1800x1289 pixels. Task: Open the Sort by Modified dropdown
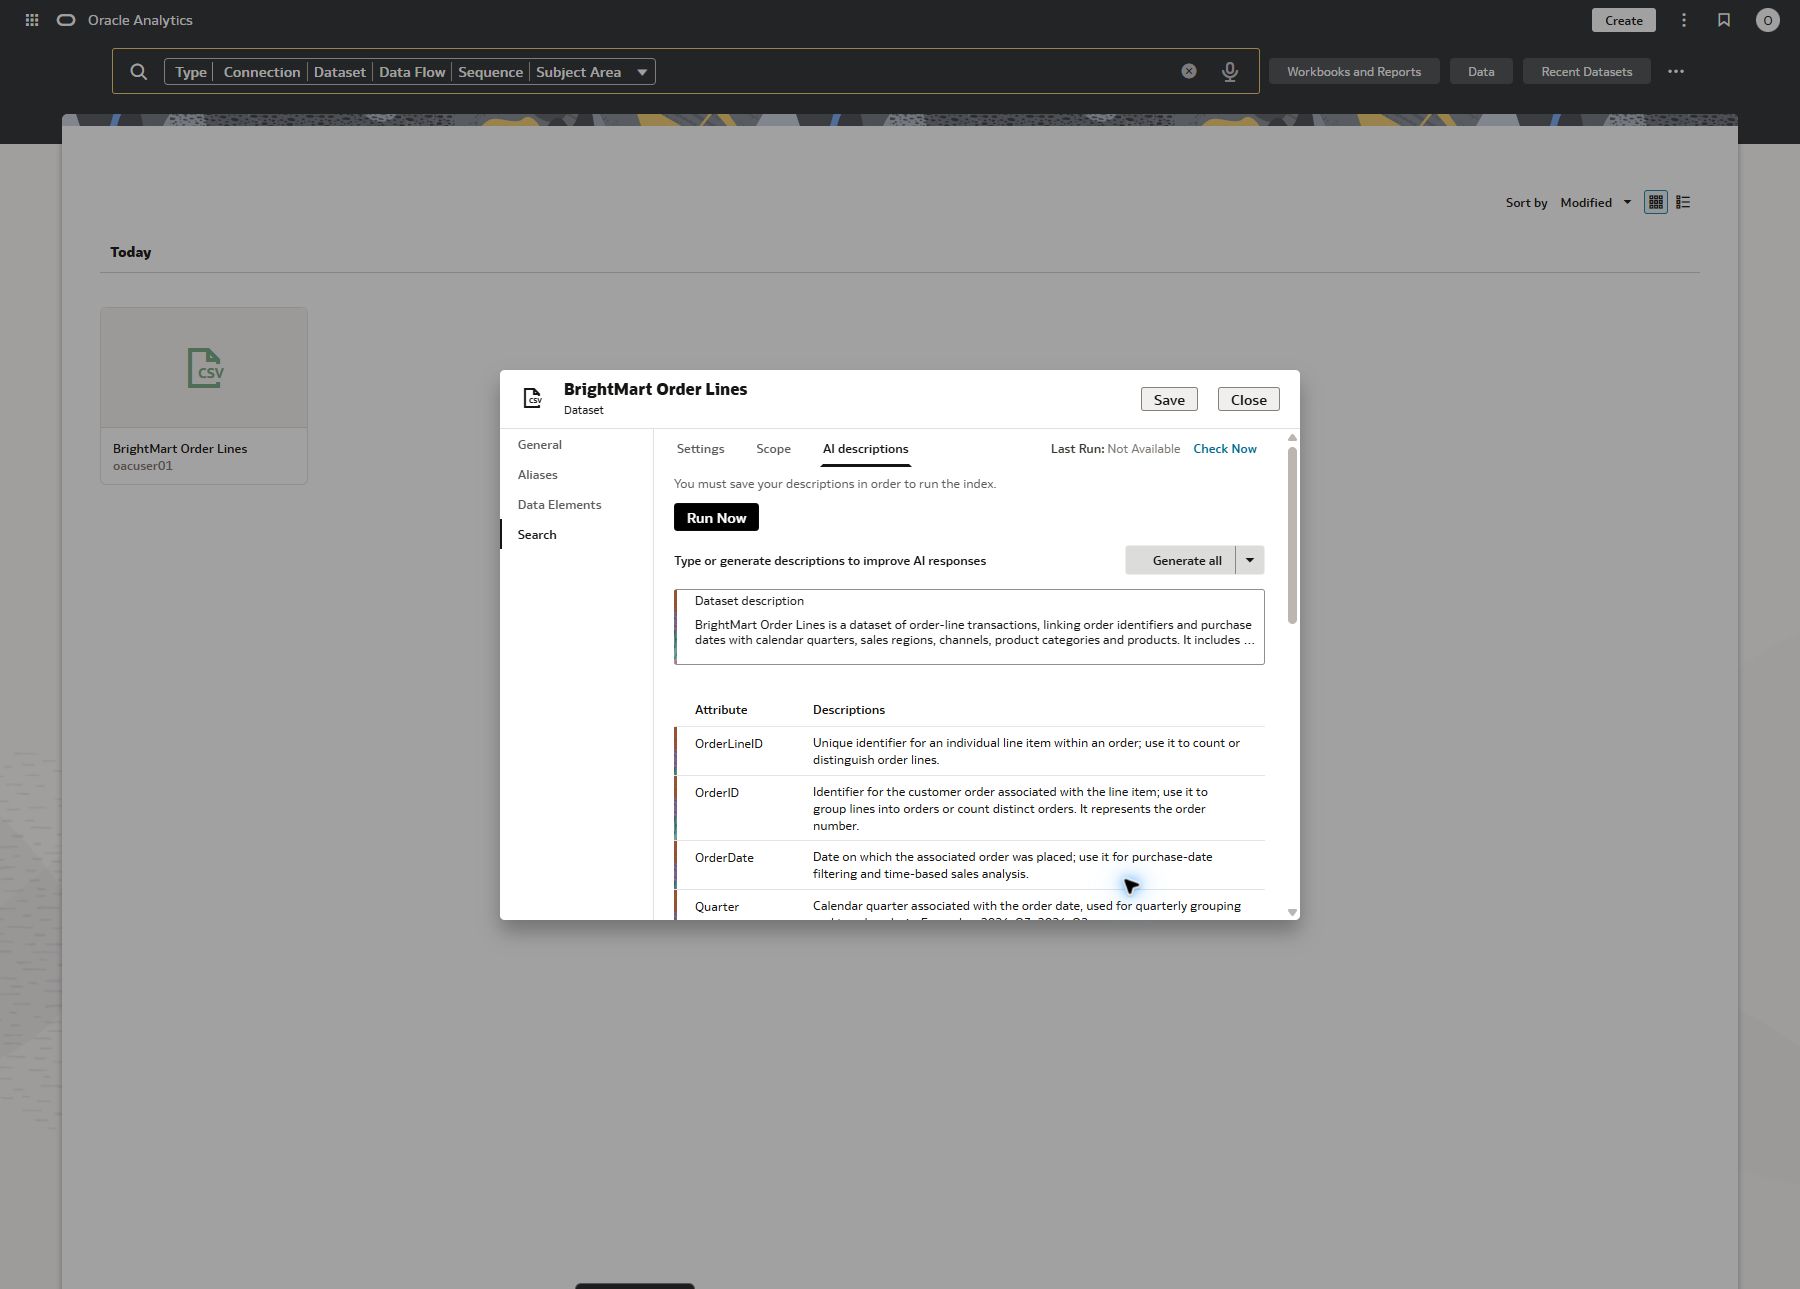(1596, 202)
